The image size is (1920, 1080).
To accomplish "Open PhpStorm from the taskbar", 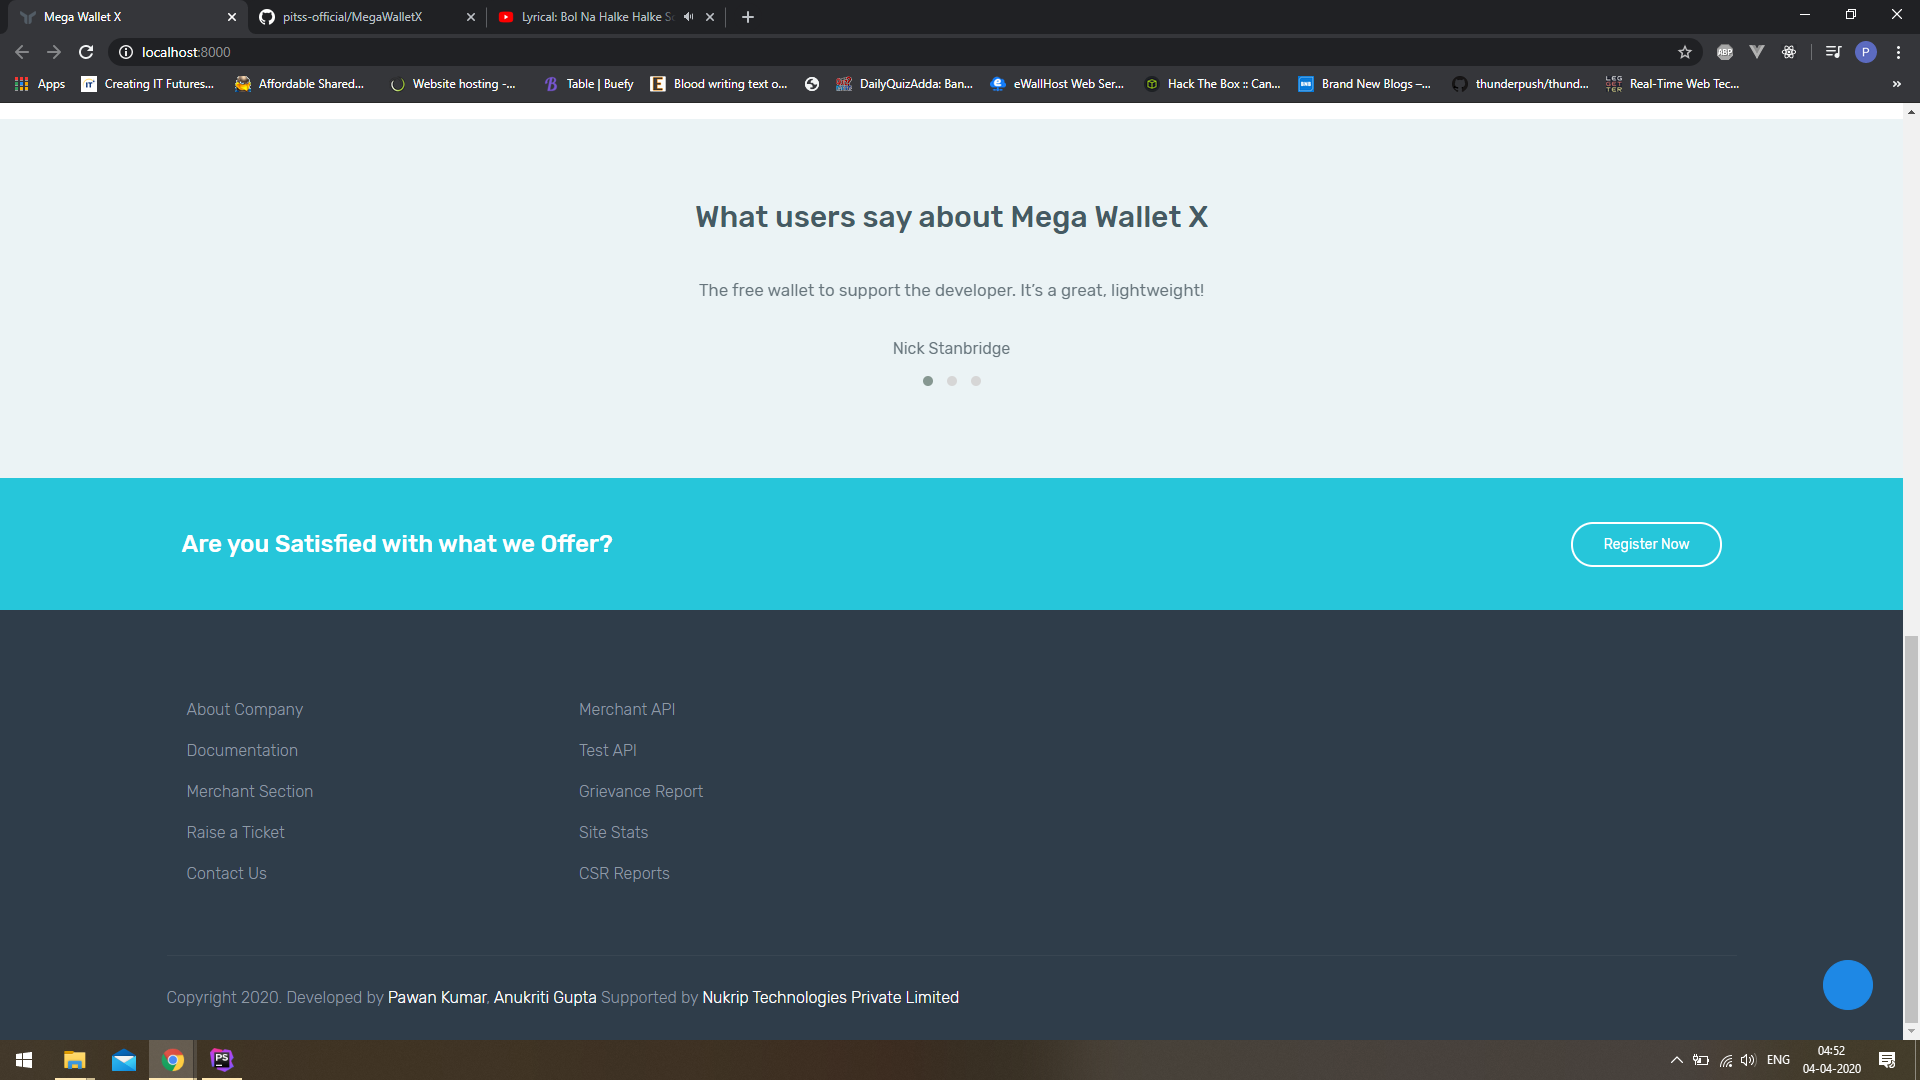I will [x=222, y=1060].
